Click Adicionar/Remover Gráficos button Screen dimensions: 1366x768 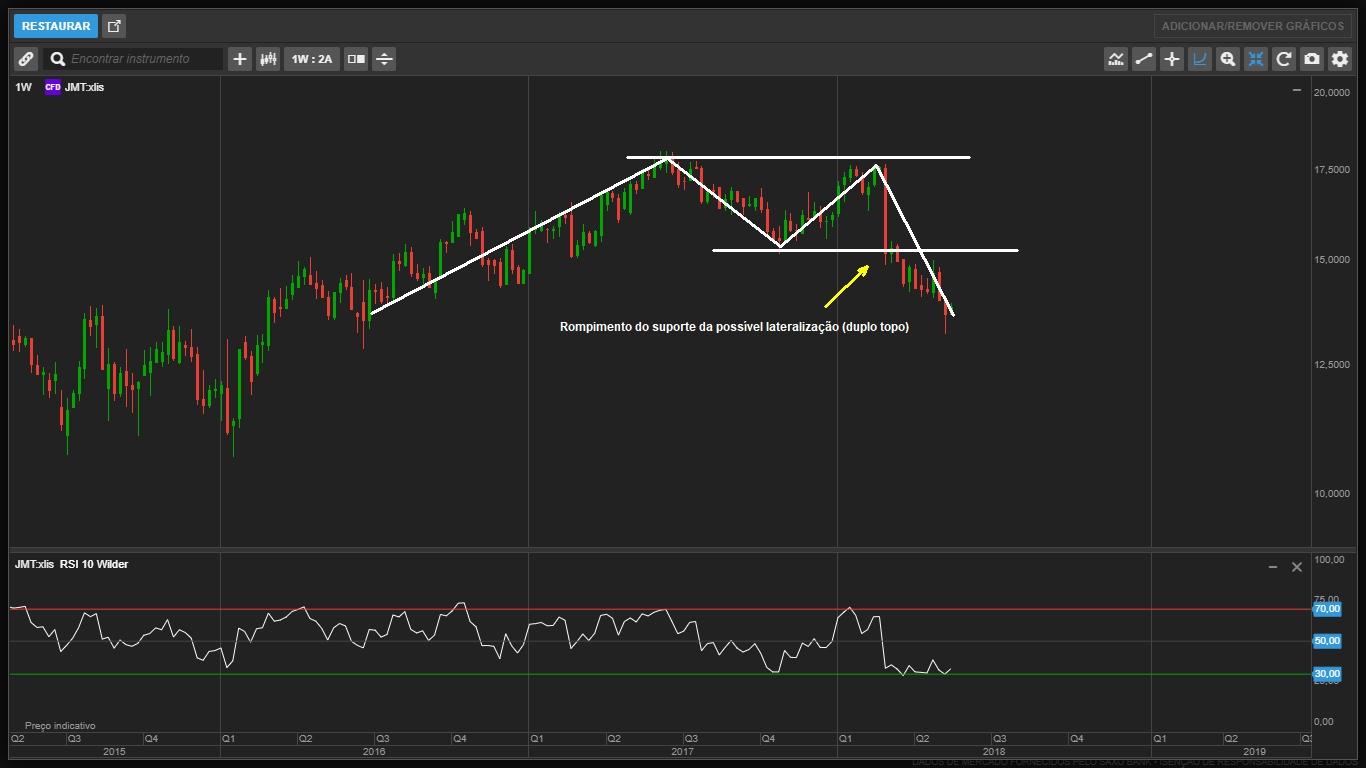[x=1252, y=26]
